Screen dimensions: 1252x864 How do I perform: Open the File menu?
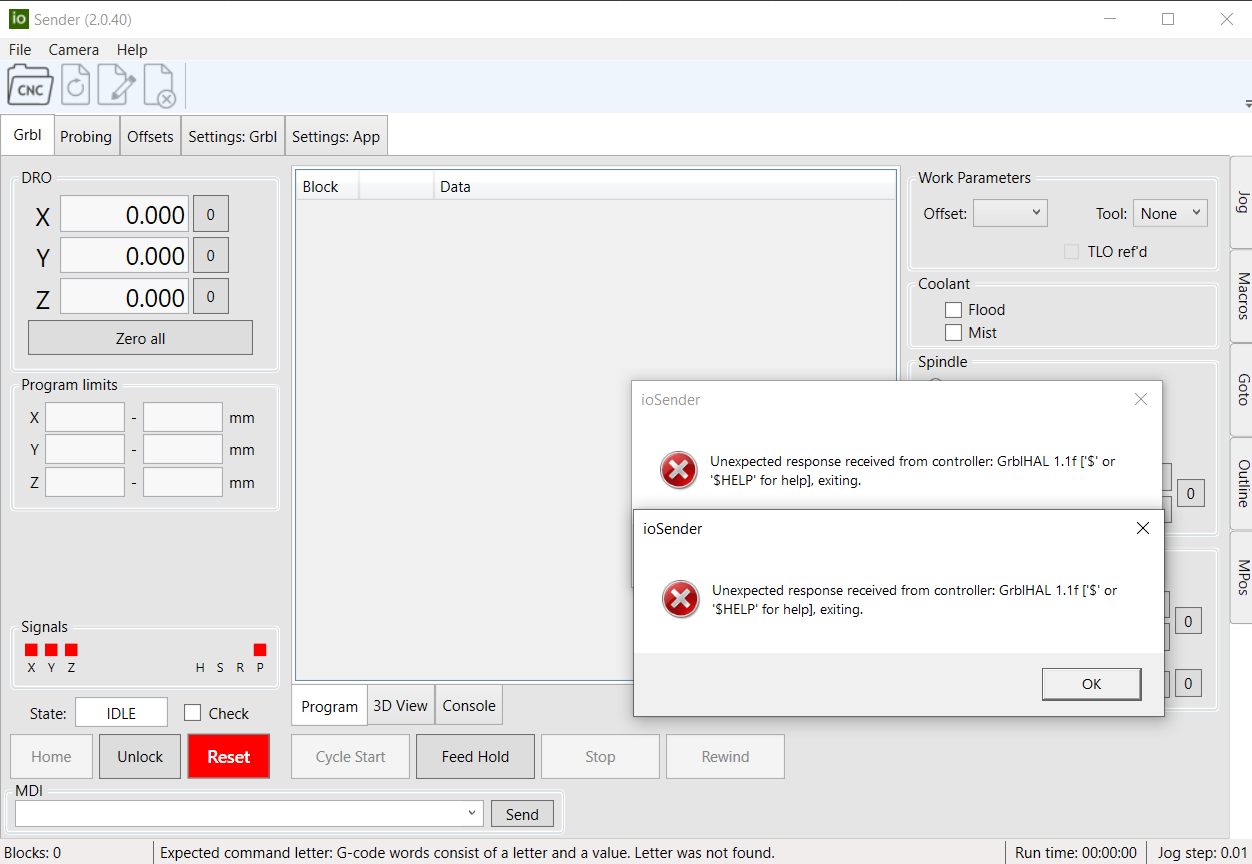[x=20, y=49]
